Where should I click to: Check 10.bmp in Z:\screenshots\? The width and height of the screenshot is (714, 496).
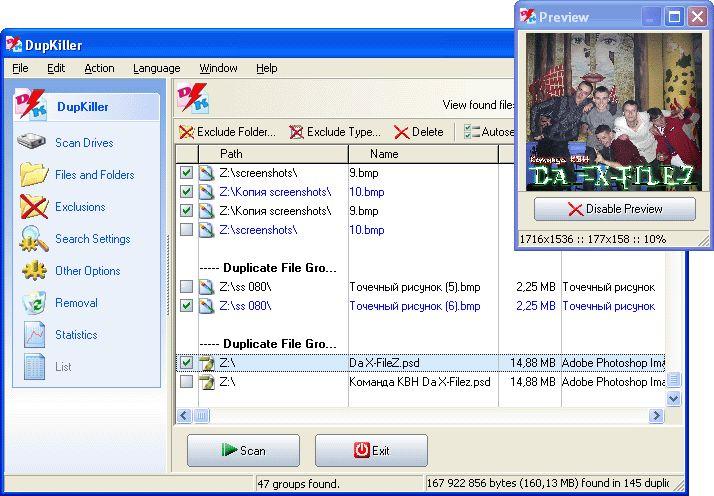tap(186, 230)
